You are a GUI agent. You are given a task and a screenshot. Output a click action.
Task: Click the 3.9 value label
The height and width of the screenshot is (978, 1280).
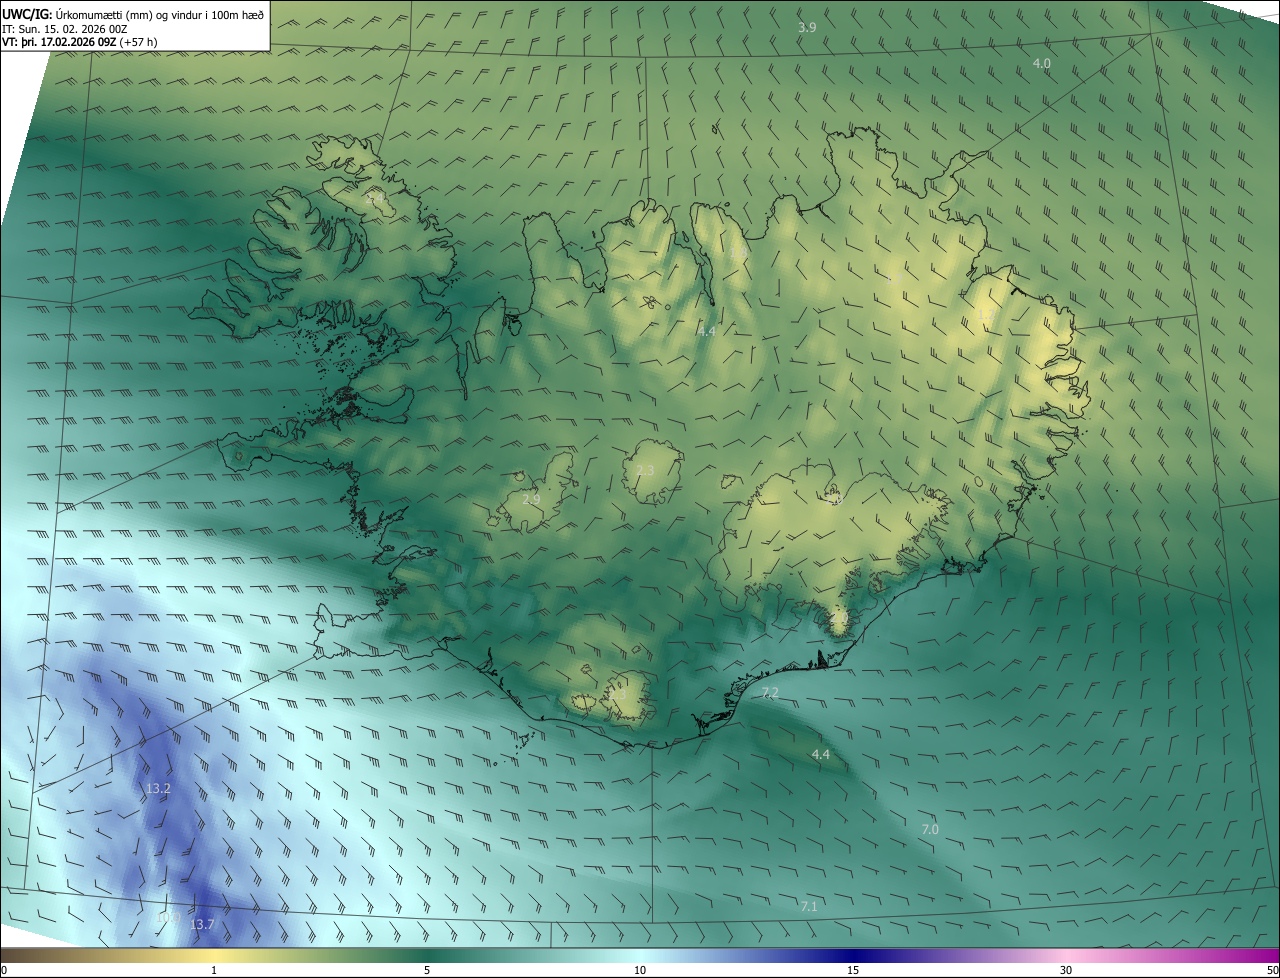pos(807,28)
